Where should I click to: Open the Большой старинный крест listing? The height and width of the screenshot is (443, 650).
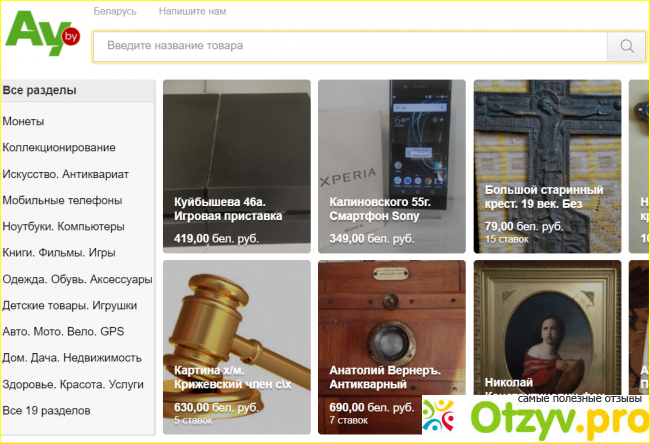tap(547, 167)
